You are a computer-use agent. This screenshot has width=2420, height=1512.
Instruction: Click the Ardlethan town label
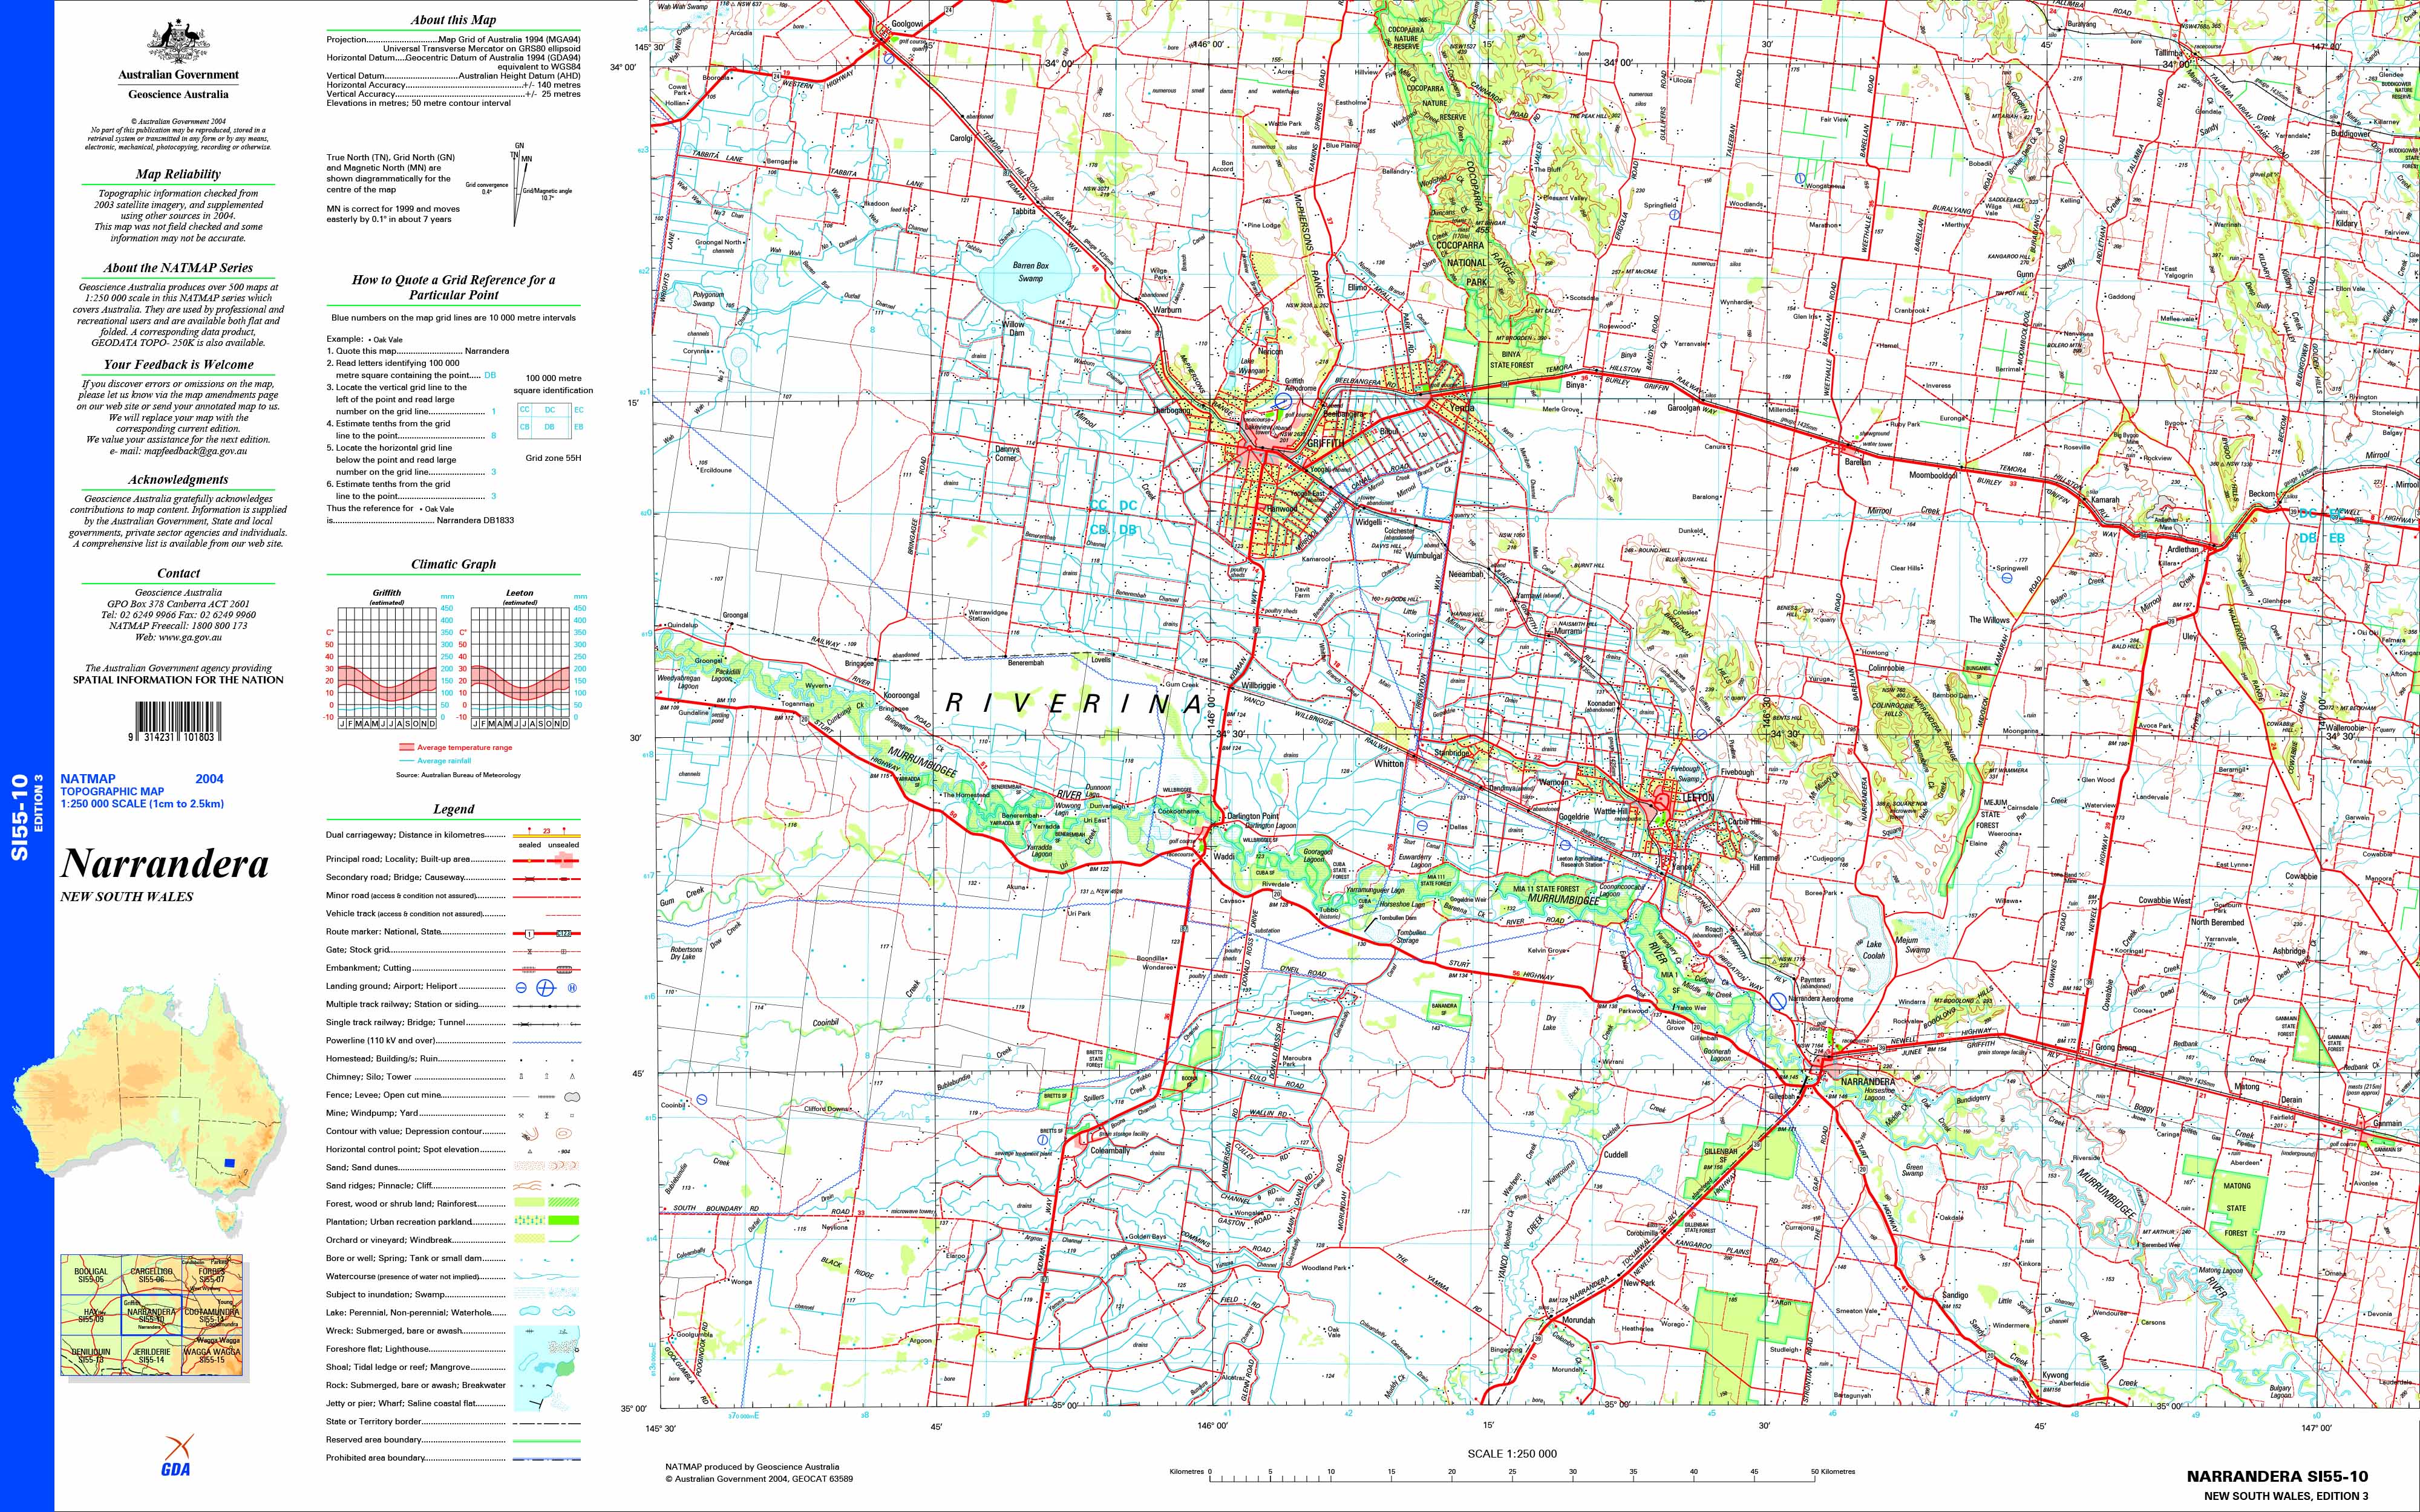click(2183, 549)
